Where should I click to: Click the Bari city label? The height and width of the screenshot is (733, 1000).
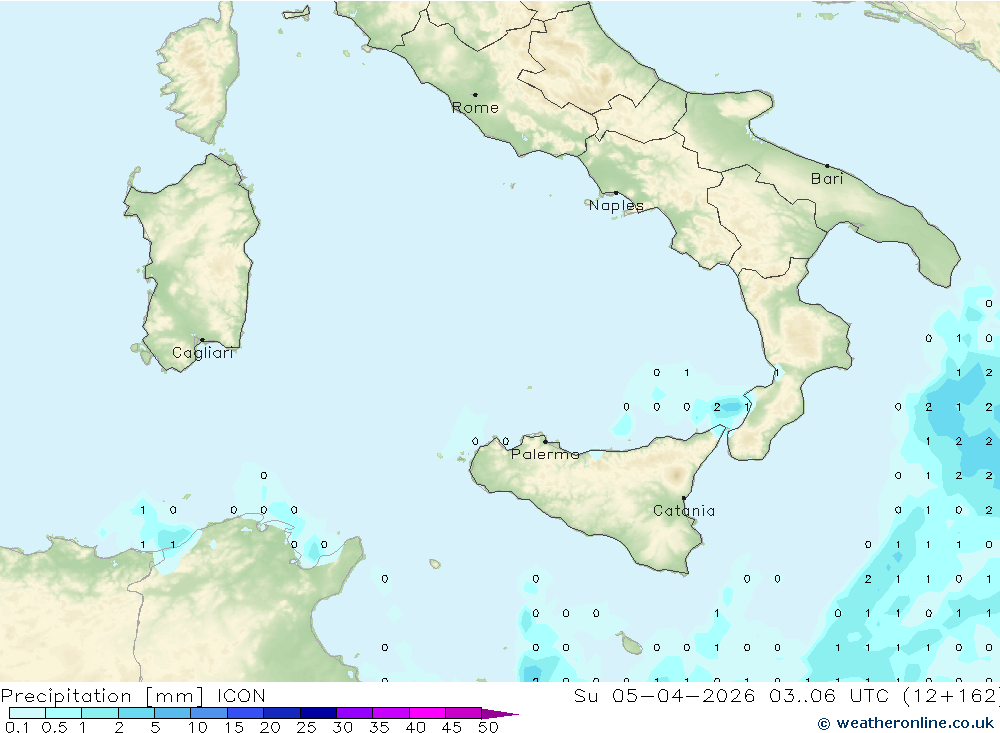tap(827, 179)
